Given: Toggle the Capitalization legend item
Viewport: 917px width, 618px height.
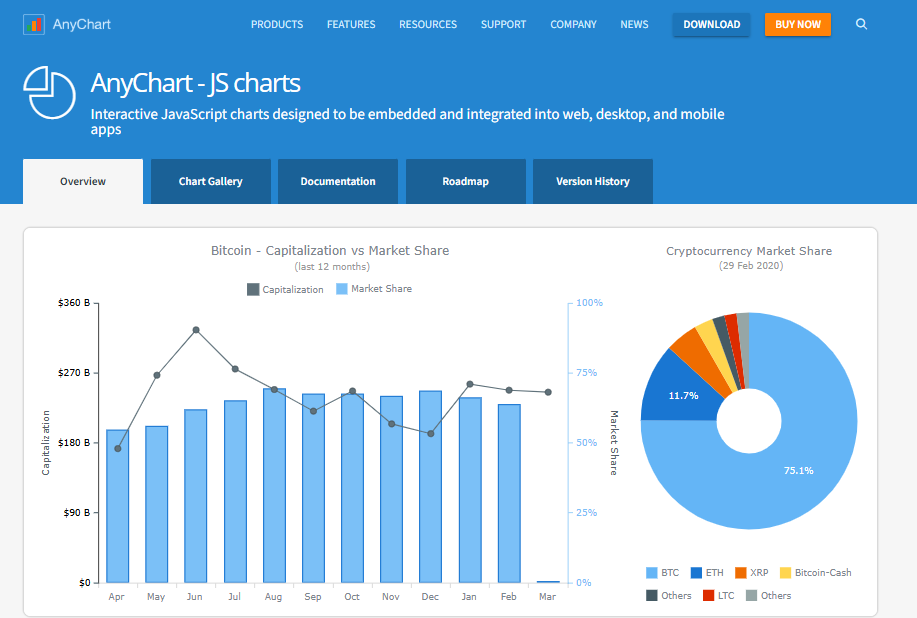Looking at the screenshot, I should (285, 289).
